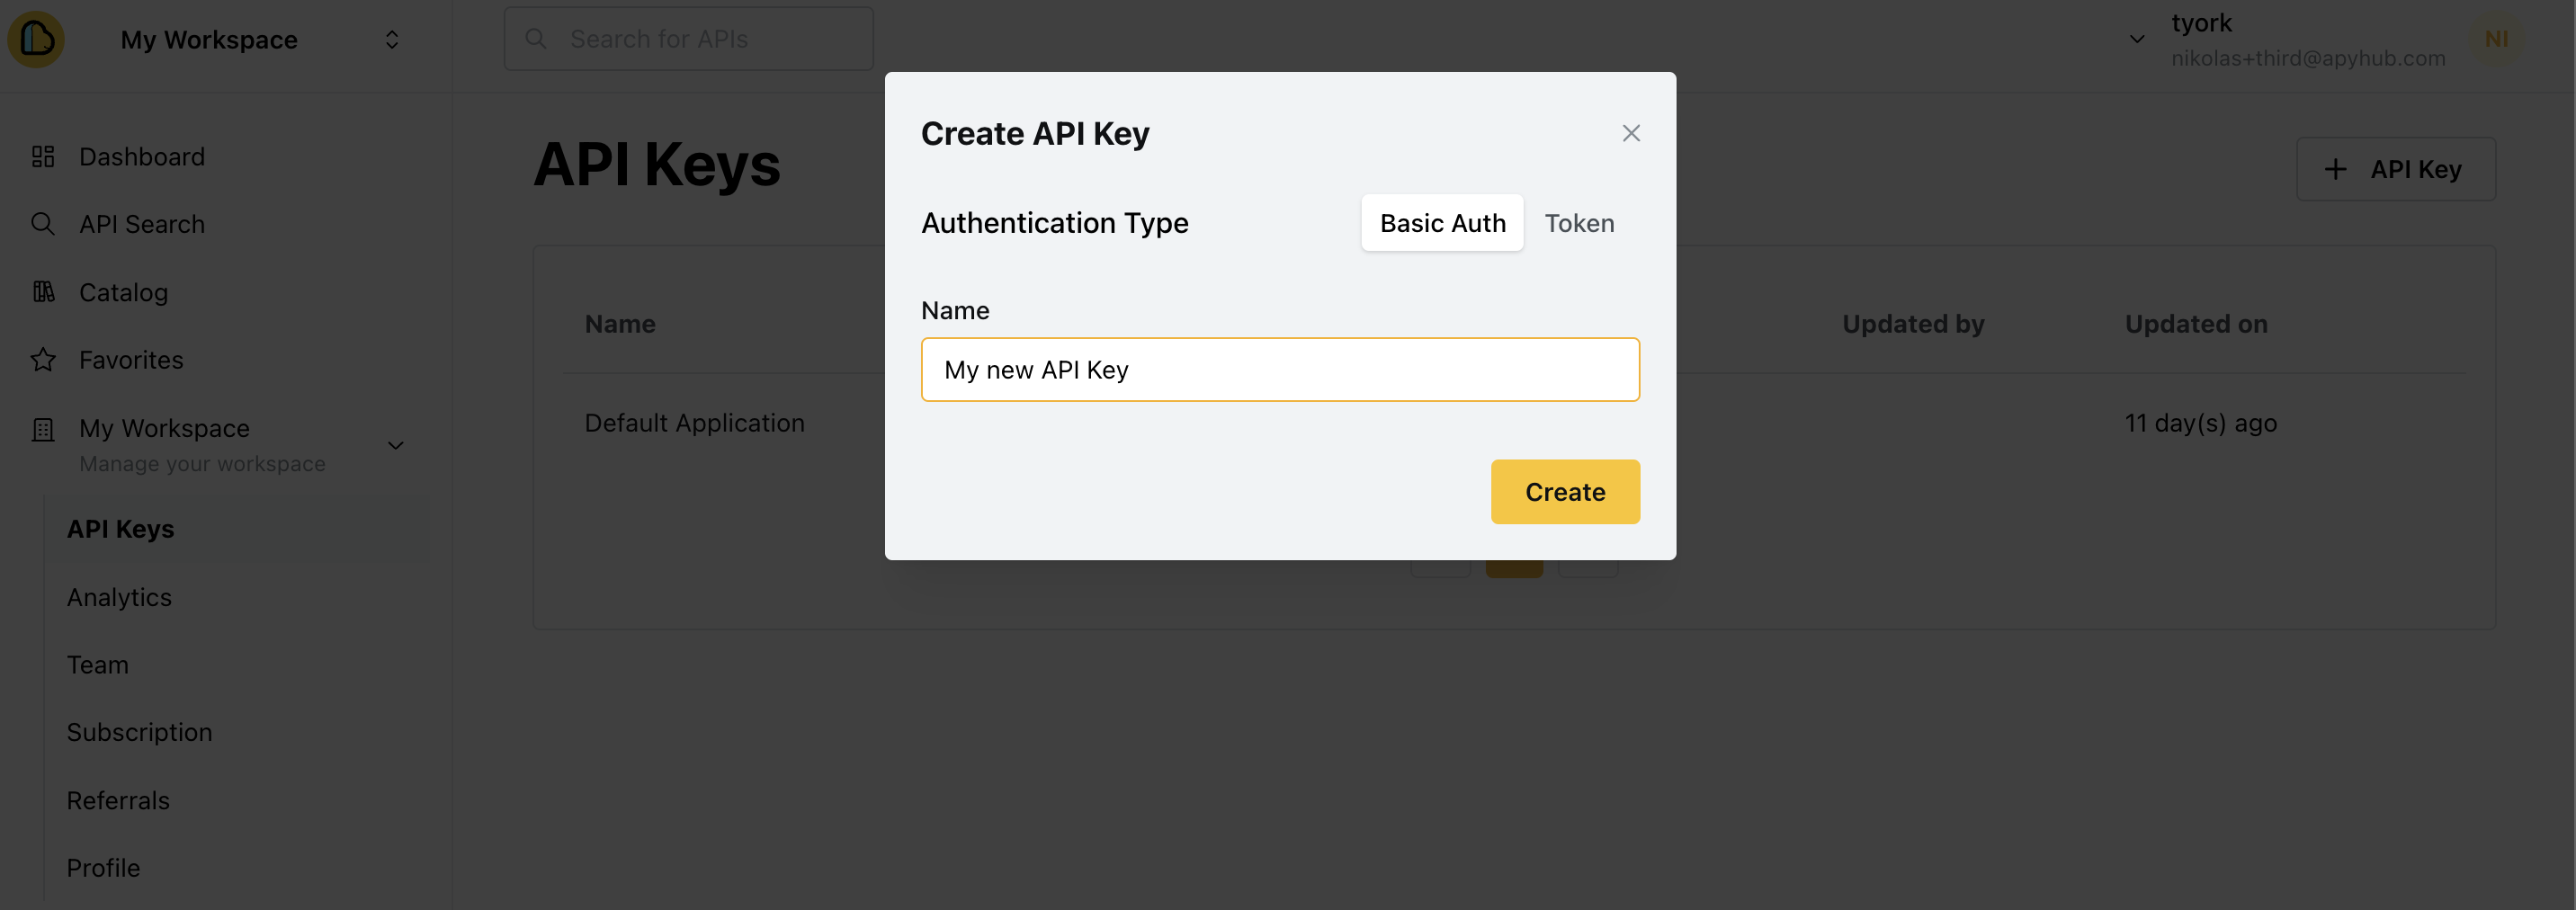This screenshot has width=2576, height=910.
Task: Expand the My Workspace section chevron
Action: click(x=395, y=445)
